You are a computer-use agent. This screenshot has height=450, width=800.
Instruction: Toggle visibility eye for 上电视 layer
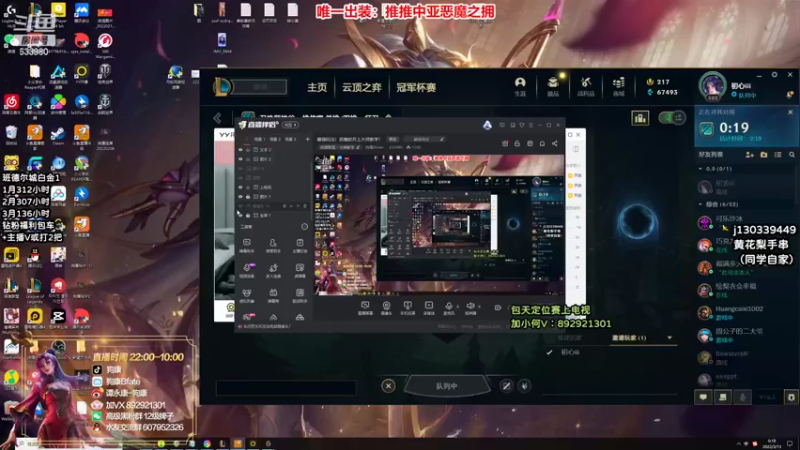coord(240,187)
